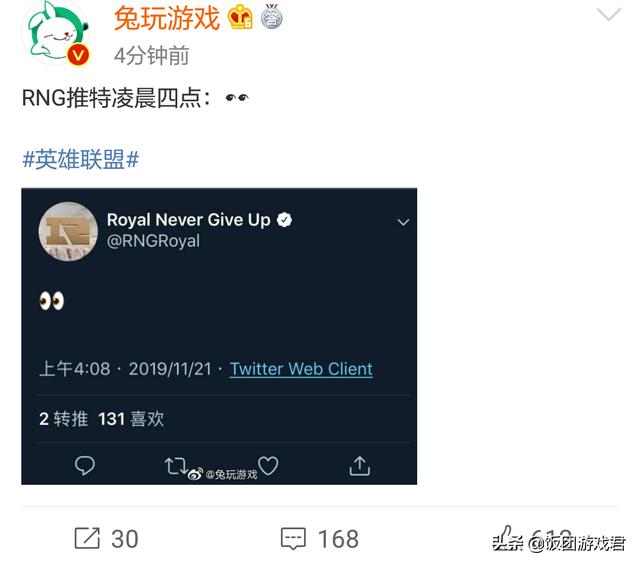
Task: Tap the gold crown membership badge
Action: pyautogui.click(x=240, y=16)
